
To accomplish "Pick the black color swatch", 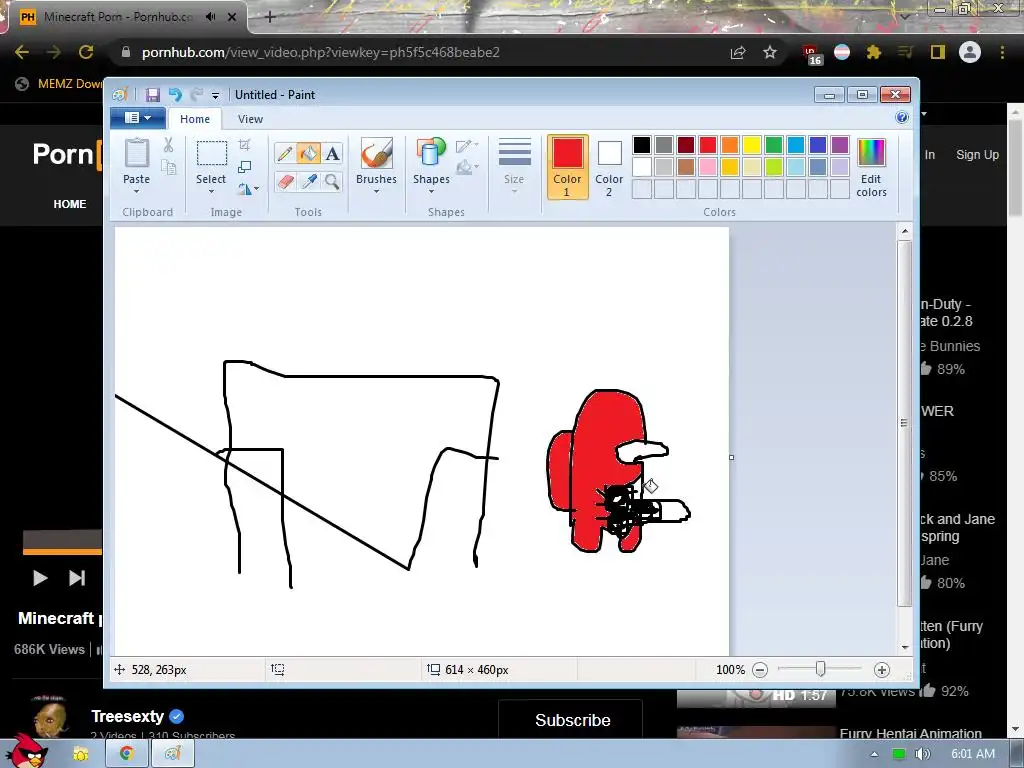I will pos(642,145).
